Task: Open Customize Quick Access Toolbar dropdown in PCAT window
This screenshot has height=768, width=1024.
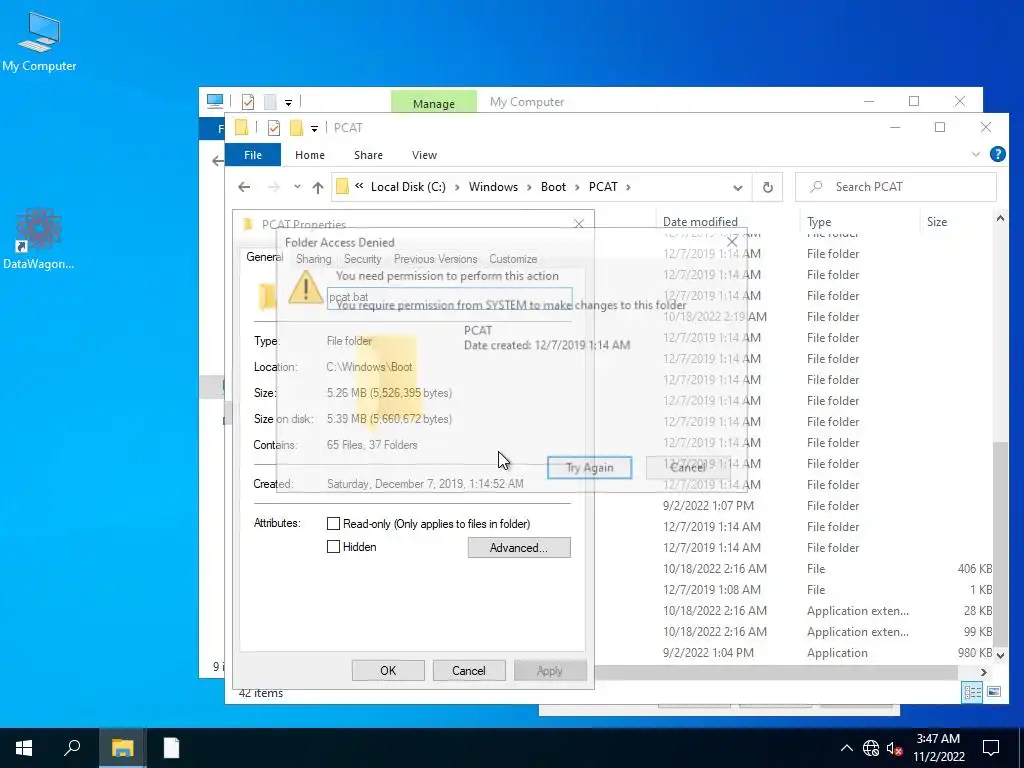Action: coord(314,129)
